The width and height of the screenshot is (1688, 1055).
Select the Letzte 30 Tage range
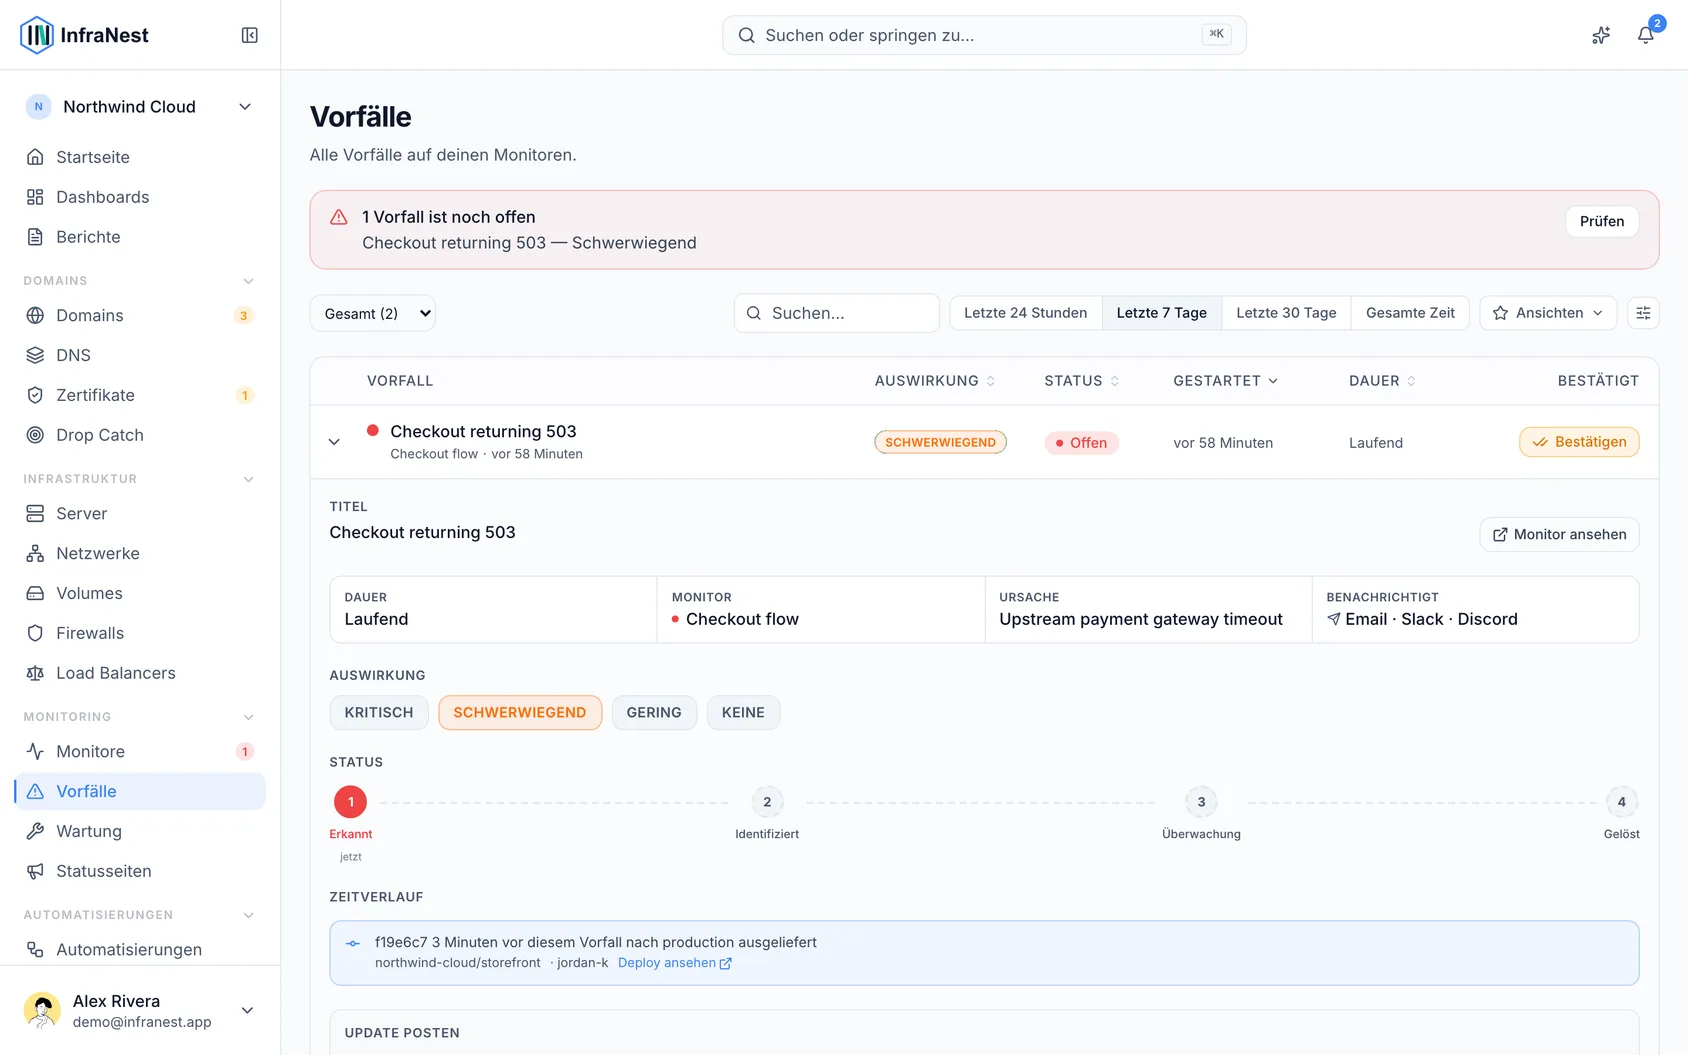[1286, 313]
